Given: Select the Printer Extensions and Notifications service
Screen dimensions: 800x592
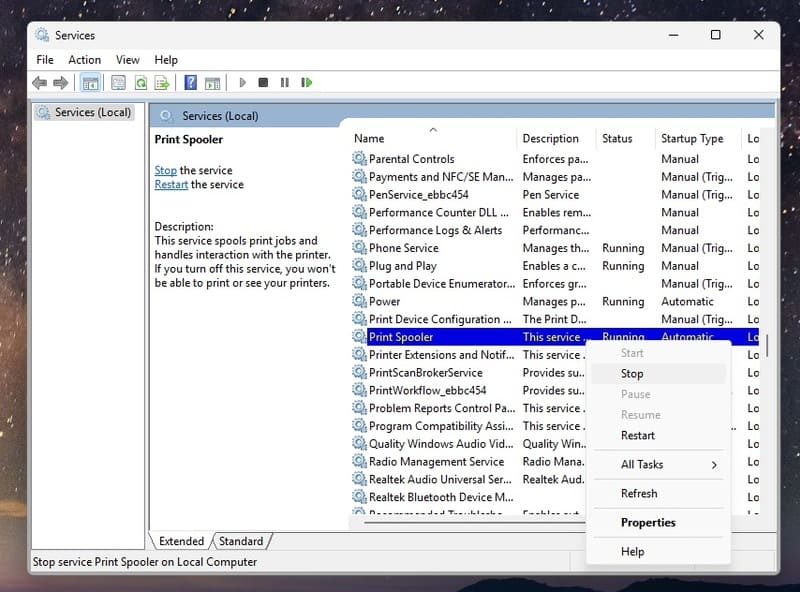Looking at the screenshot, I should (x=441, y=355).
